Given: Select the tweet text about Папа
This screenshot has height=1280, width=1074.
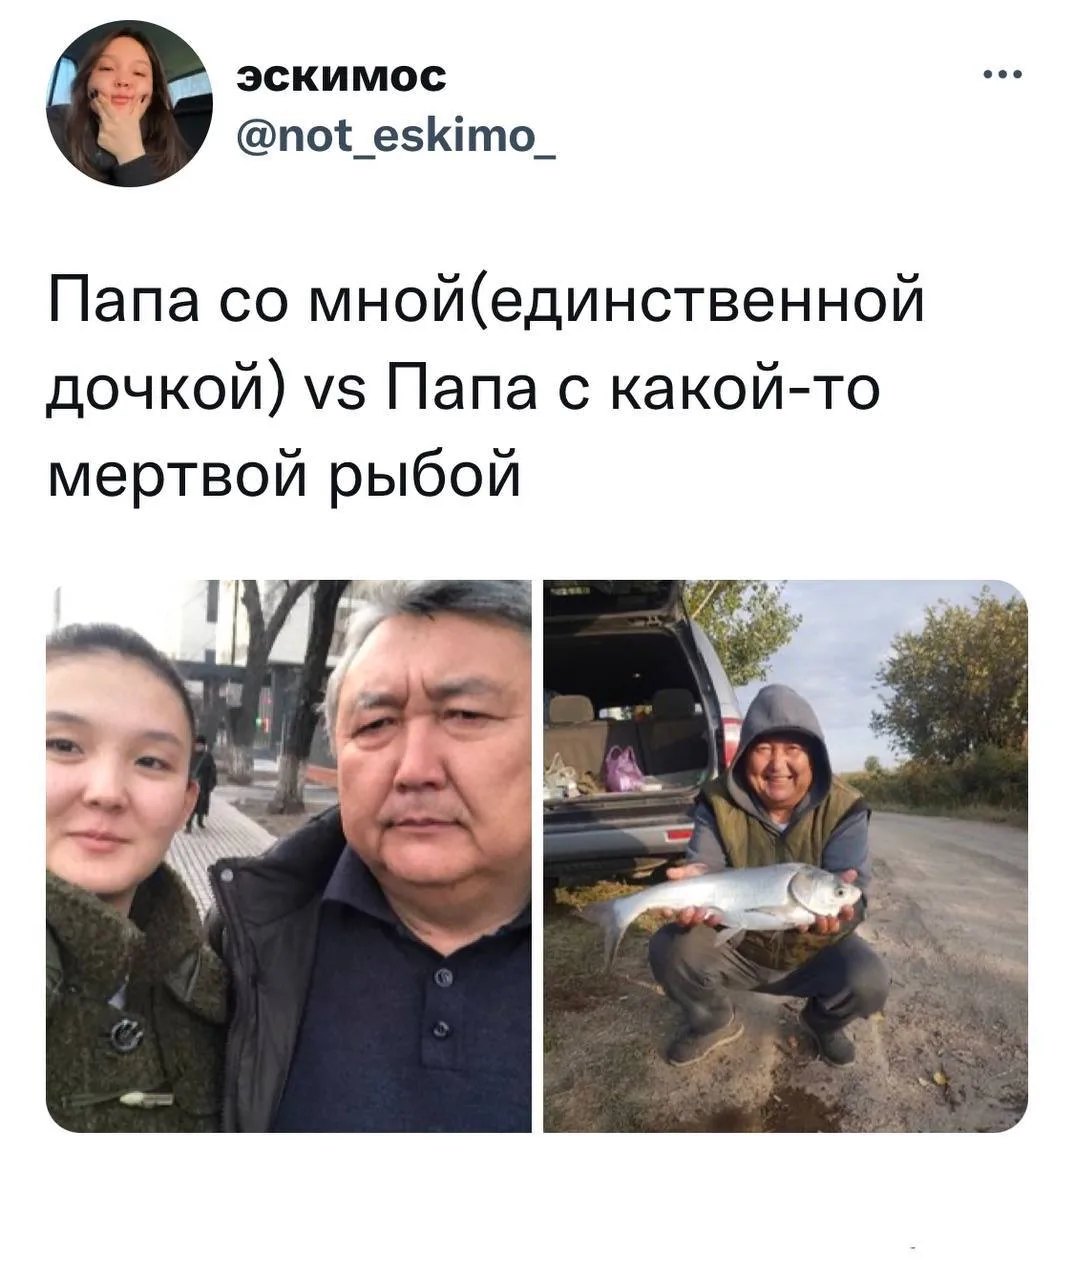Looking at the screenshot, I should click(485, 388).
